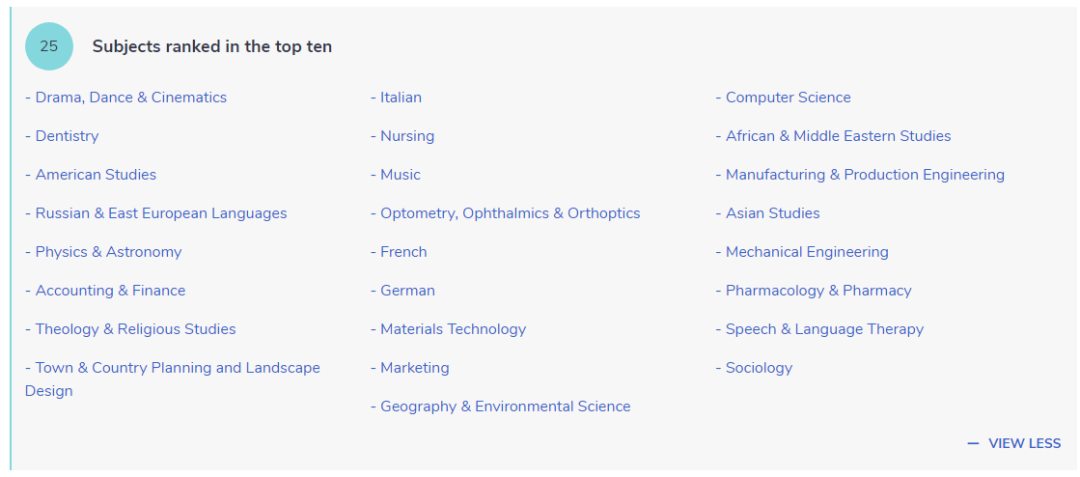Collapse list with View Less

(1015, 443)
